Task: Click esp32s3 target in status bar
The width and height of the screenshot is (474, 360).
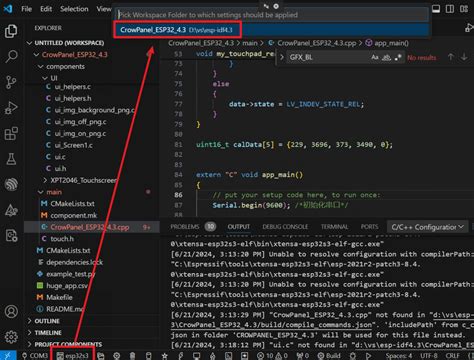Action: [73, 356]
